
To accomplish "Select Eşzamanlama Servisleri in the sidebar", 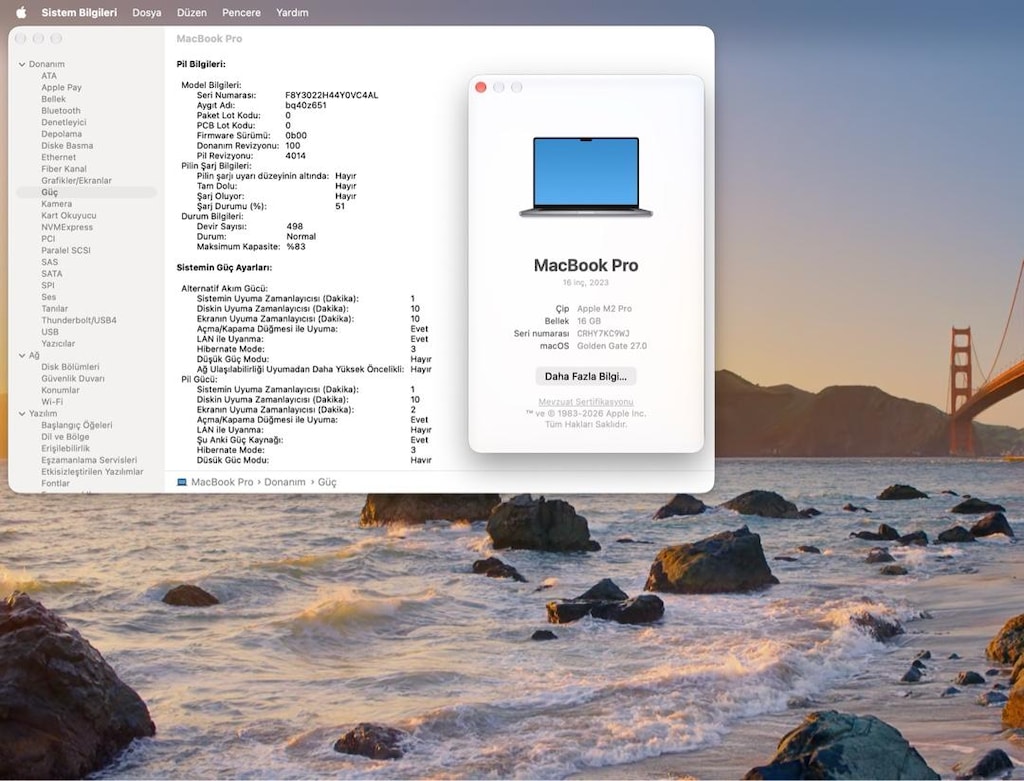I will click(89, 460).
